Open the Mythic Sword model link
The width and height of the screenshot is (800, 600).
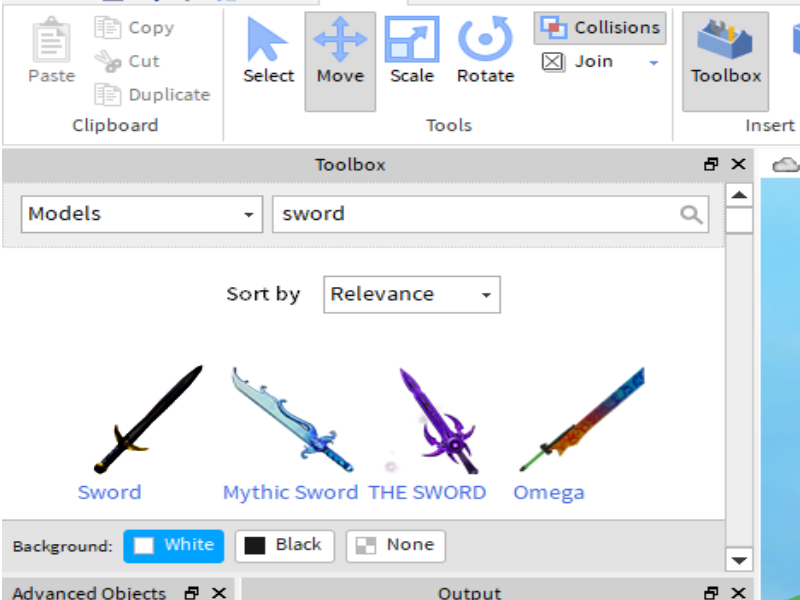point(290,492)
